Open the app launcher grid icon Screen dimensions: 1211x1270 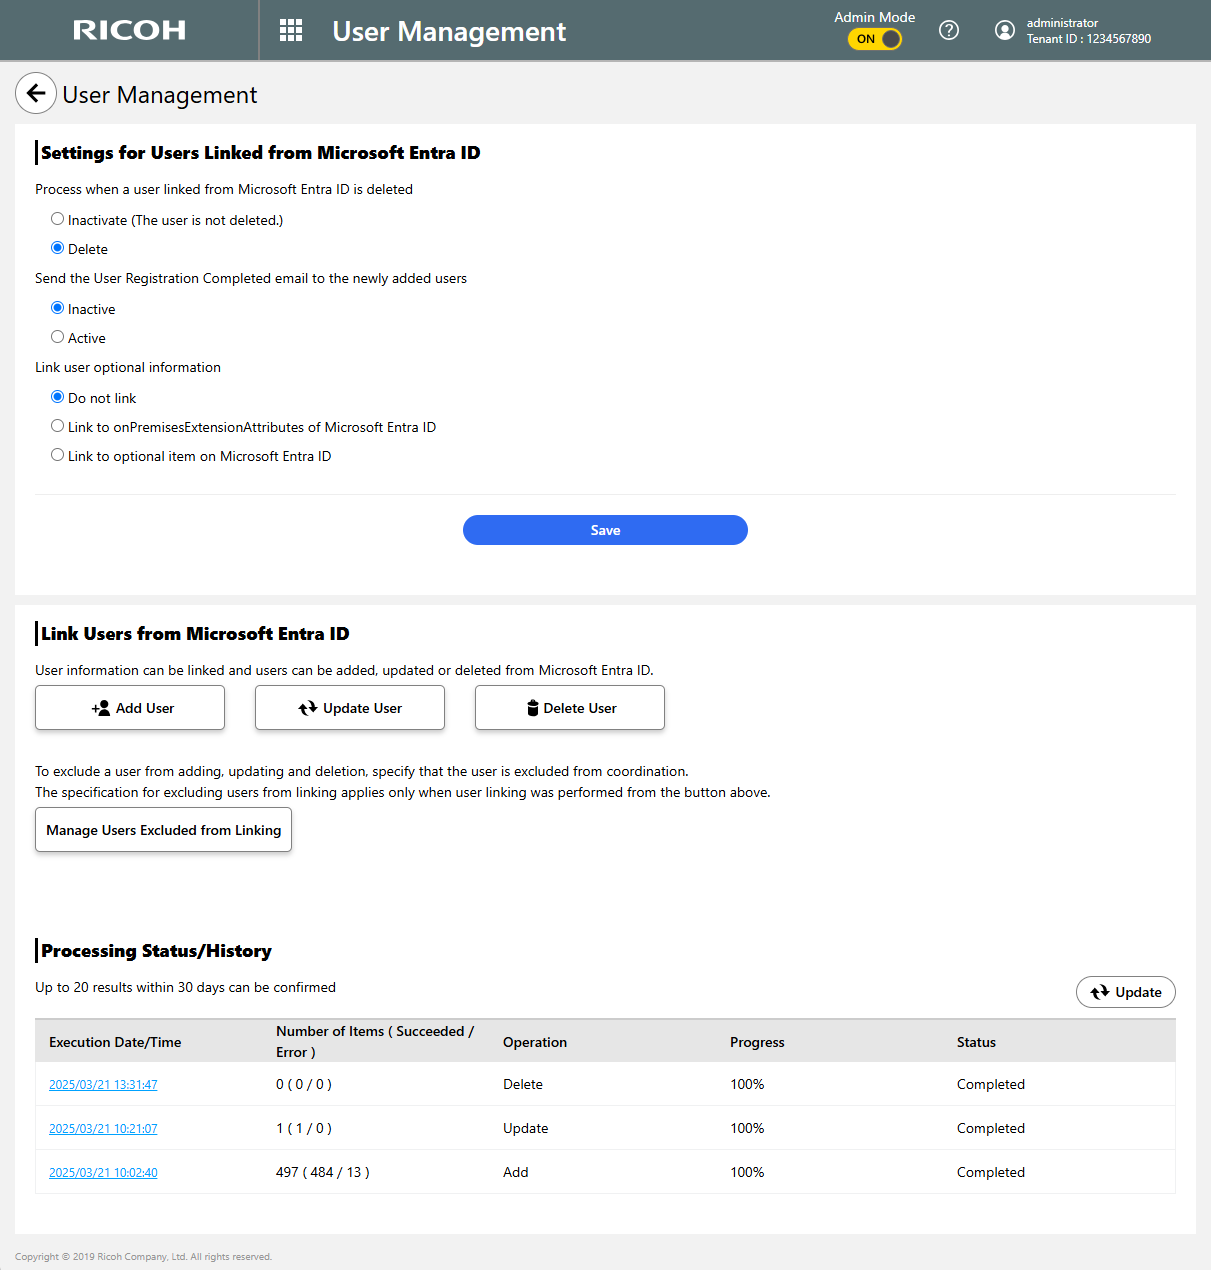tap(291, 31)
